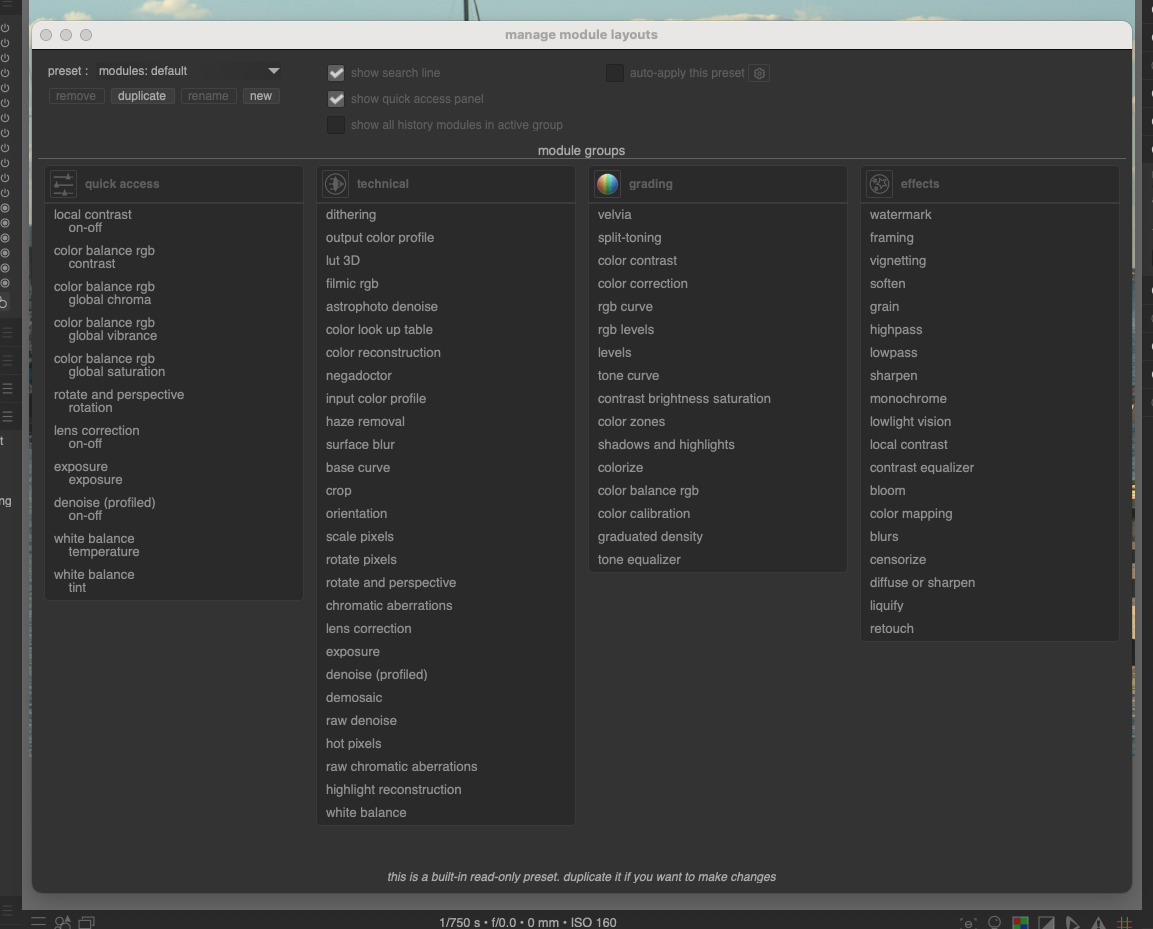Toggle auto-apply this preset checkbox
This screenshot has width=1153, height=929.
[615, 73]
